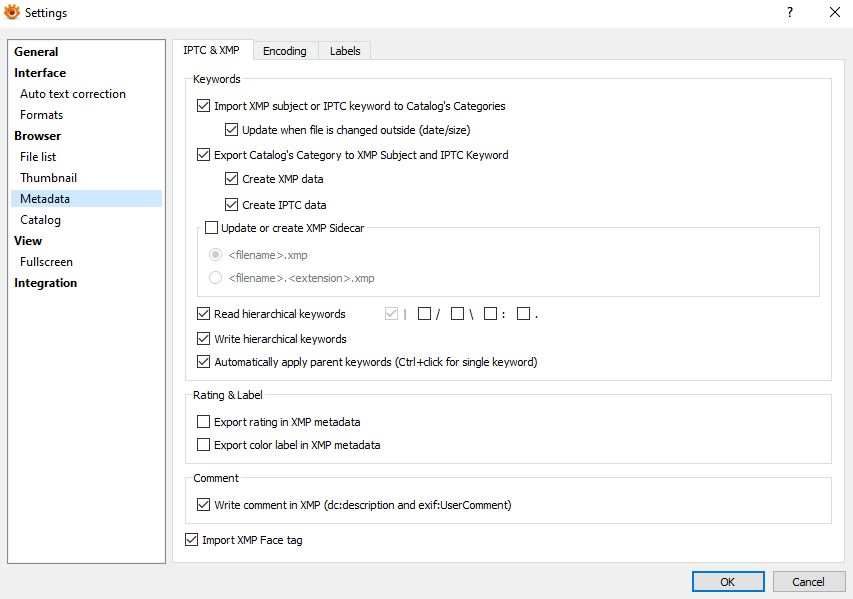This screenshot has height=599, width=853.
Task: Toggle Write hierarchical keywords checkbox
Action: [x=205, y=339]
